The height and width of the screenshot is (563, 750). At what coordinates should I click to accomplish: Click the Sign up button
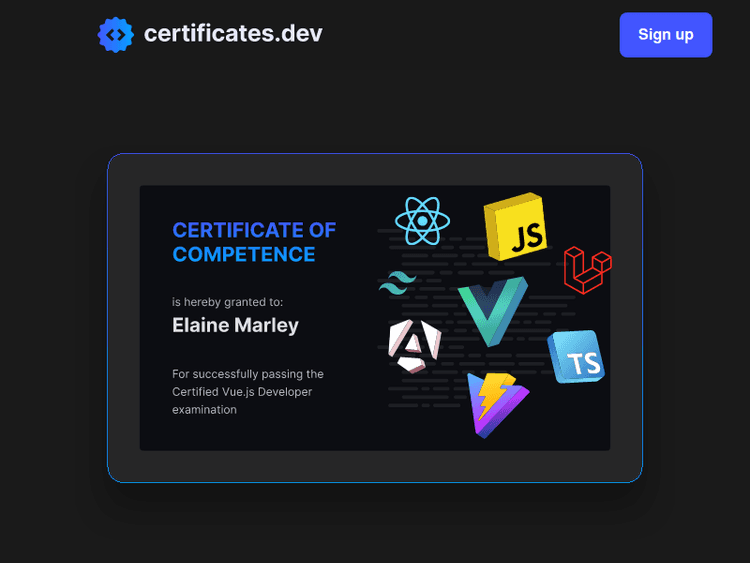click(x=665, y=35)
